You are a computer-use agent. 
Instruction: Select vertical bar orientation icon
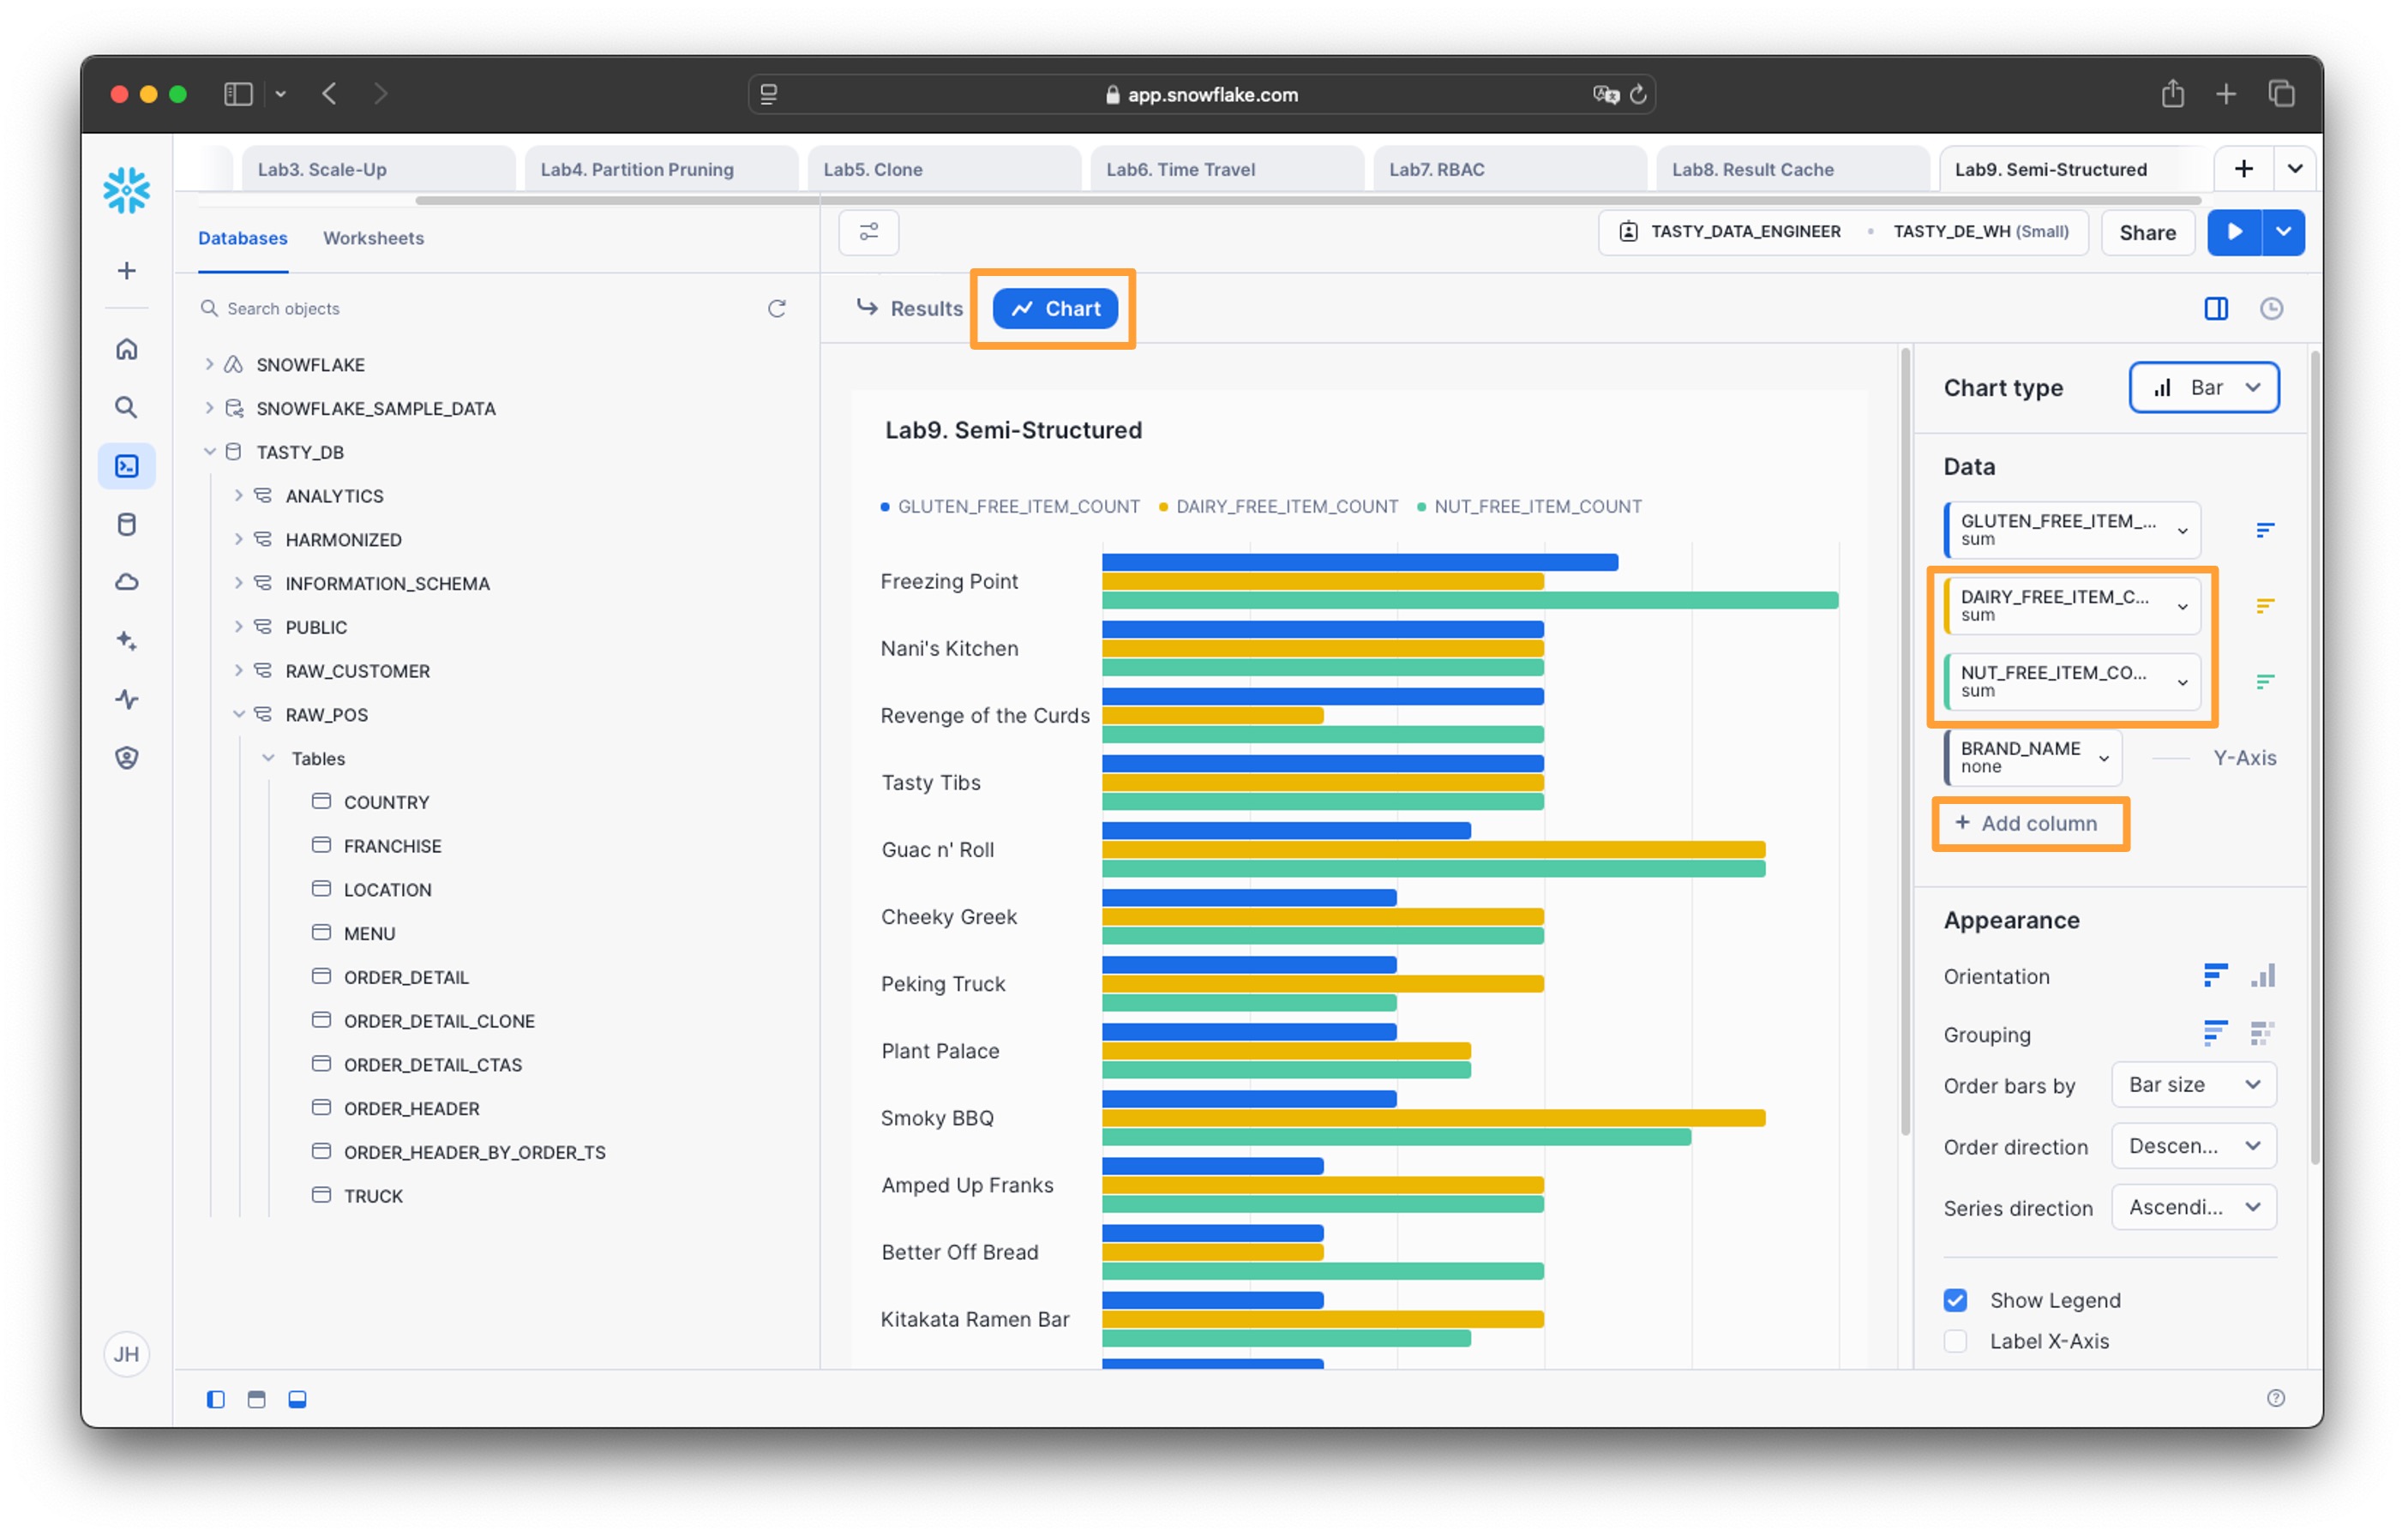tap(2262, 975)
